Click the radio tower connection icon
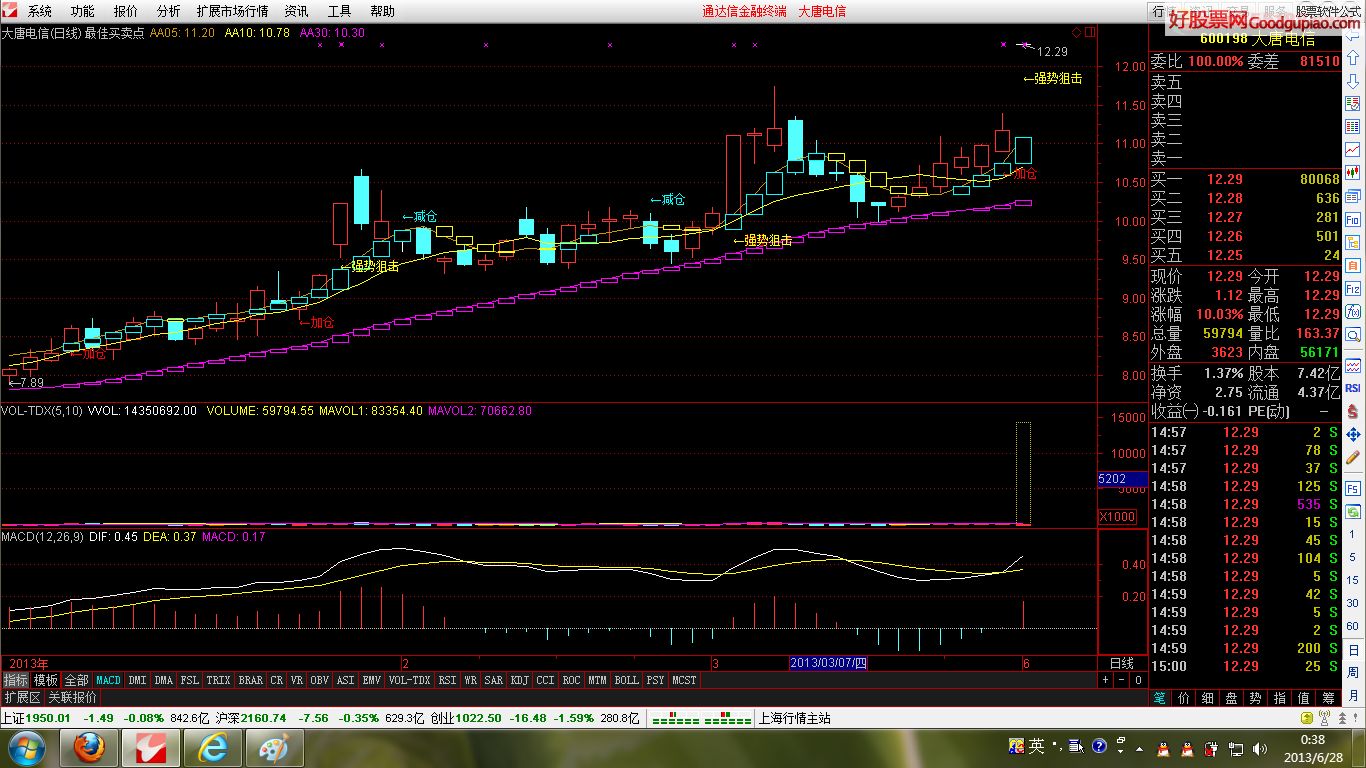 [1324, 718]
